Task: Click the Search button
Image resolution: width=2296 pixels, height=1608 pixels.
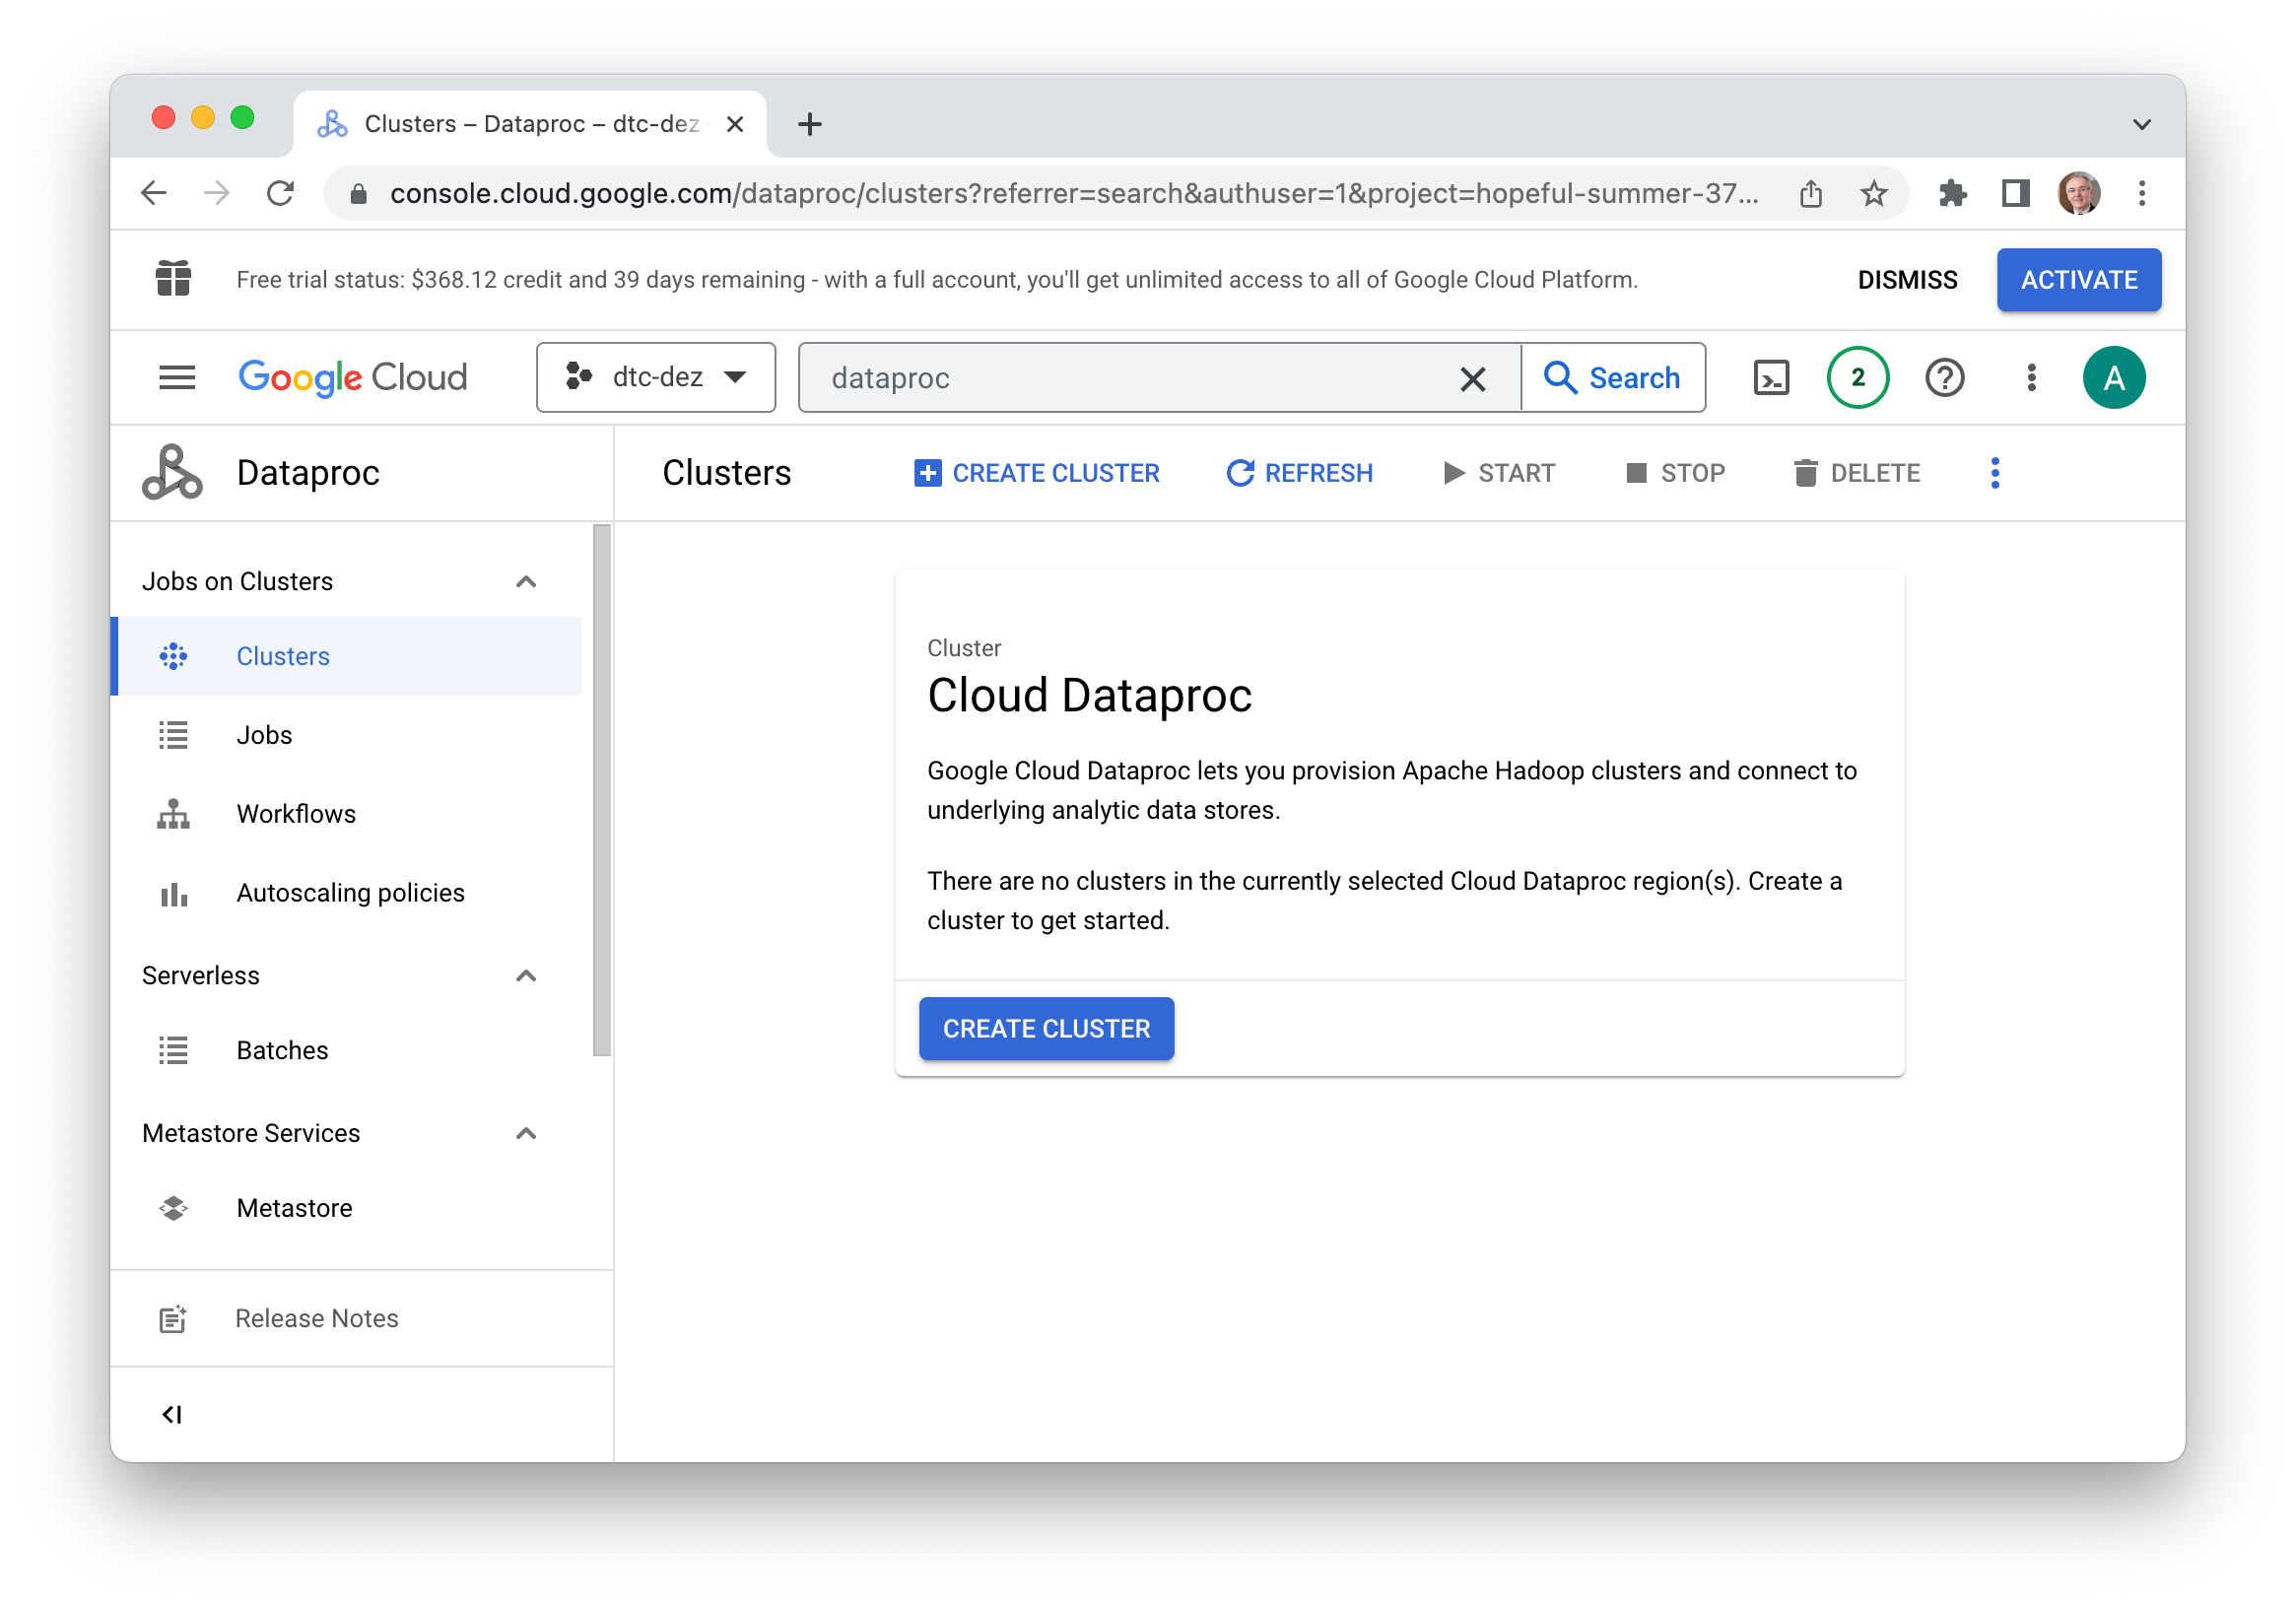Action: (1613, 378)
